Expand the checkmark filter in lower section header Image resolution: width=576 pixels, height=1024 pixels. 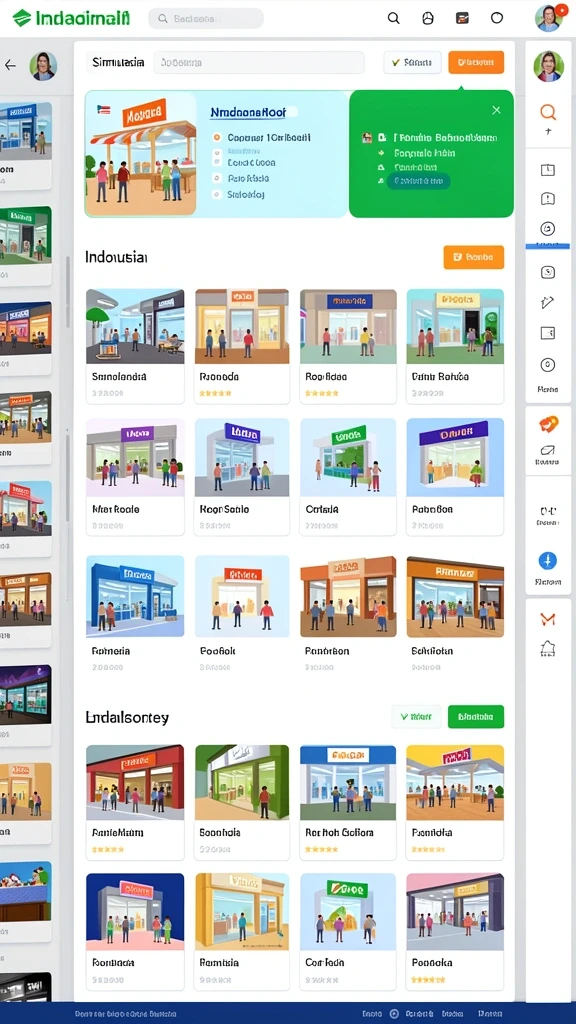(416, 716)
